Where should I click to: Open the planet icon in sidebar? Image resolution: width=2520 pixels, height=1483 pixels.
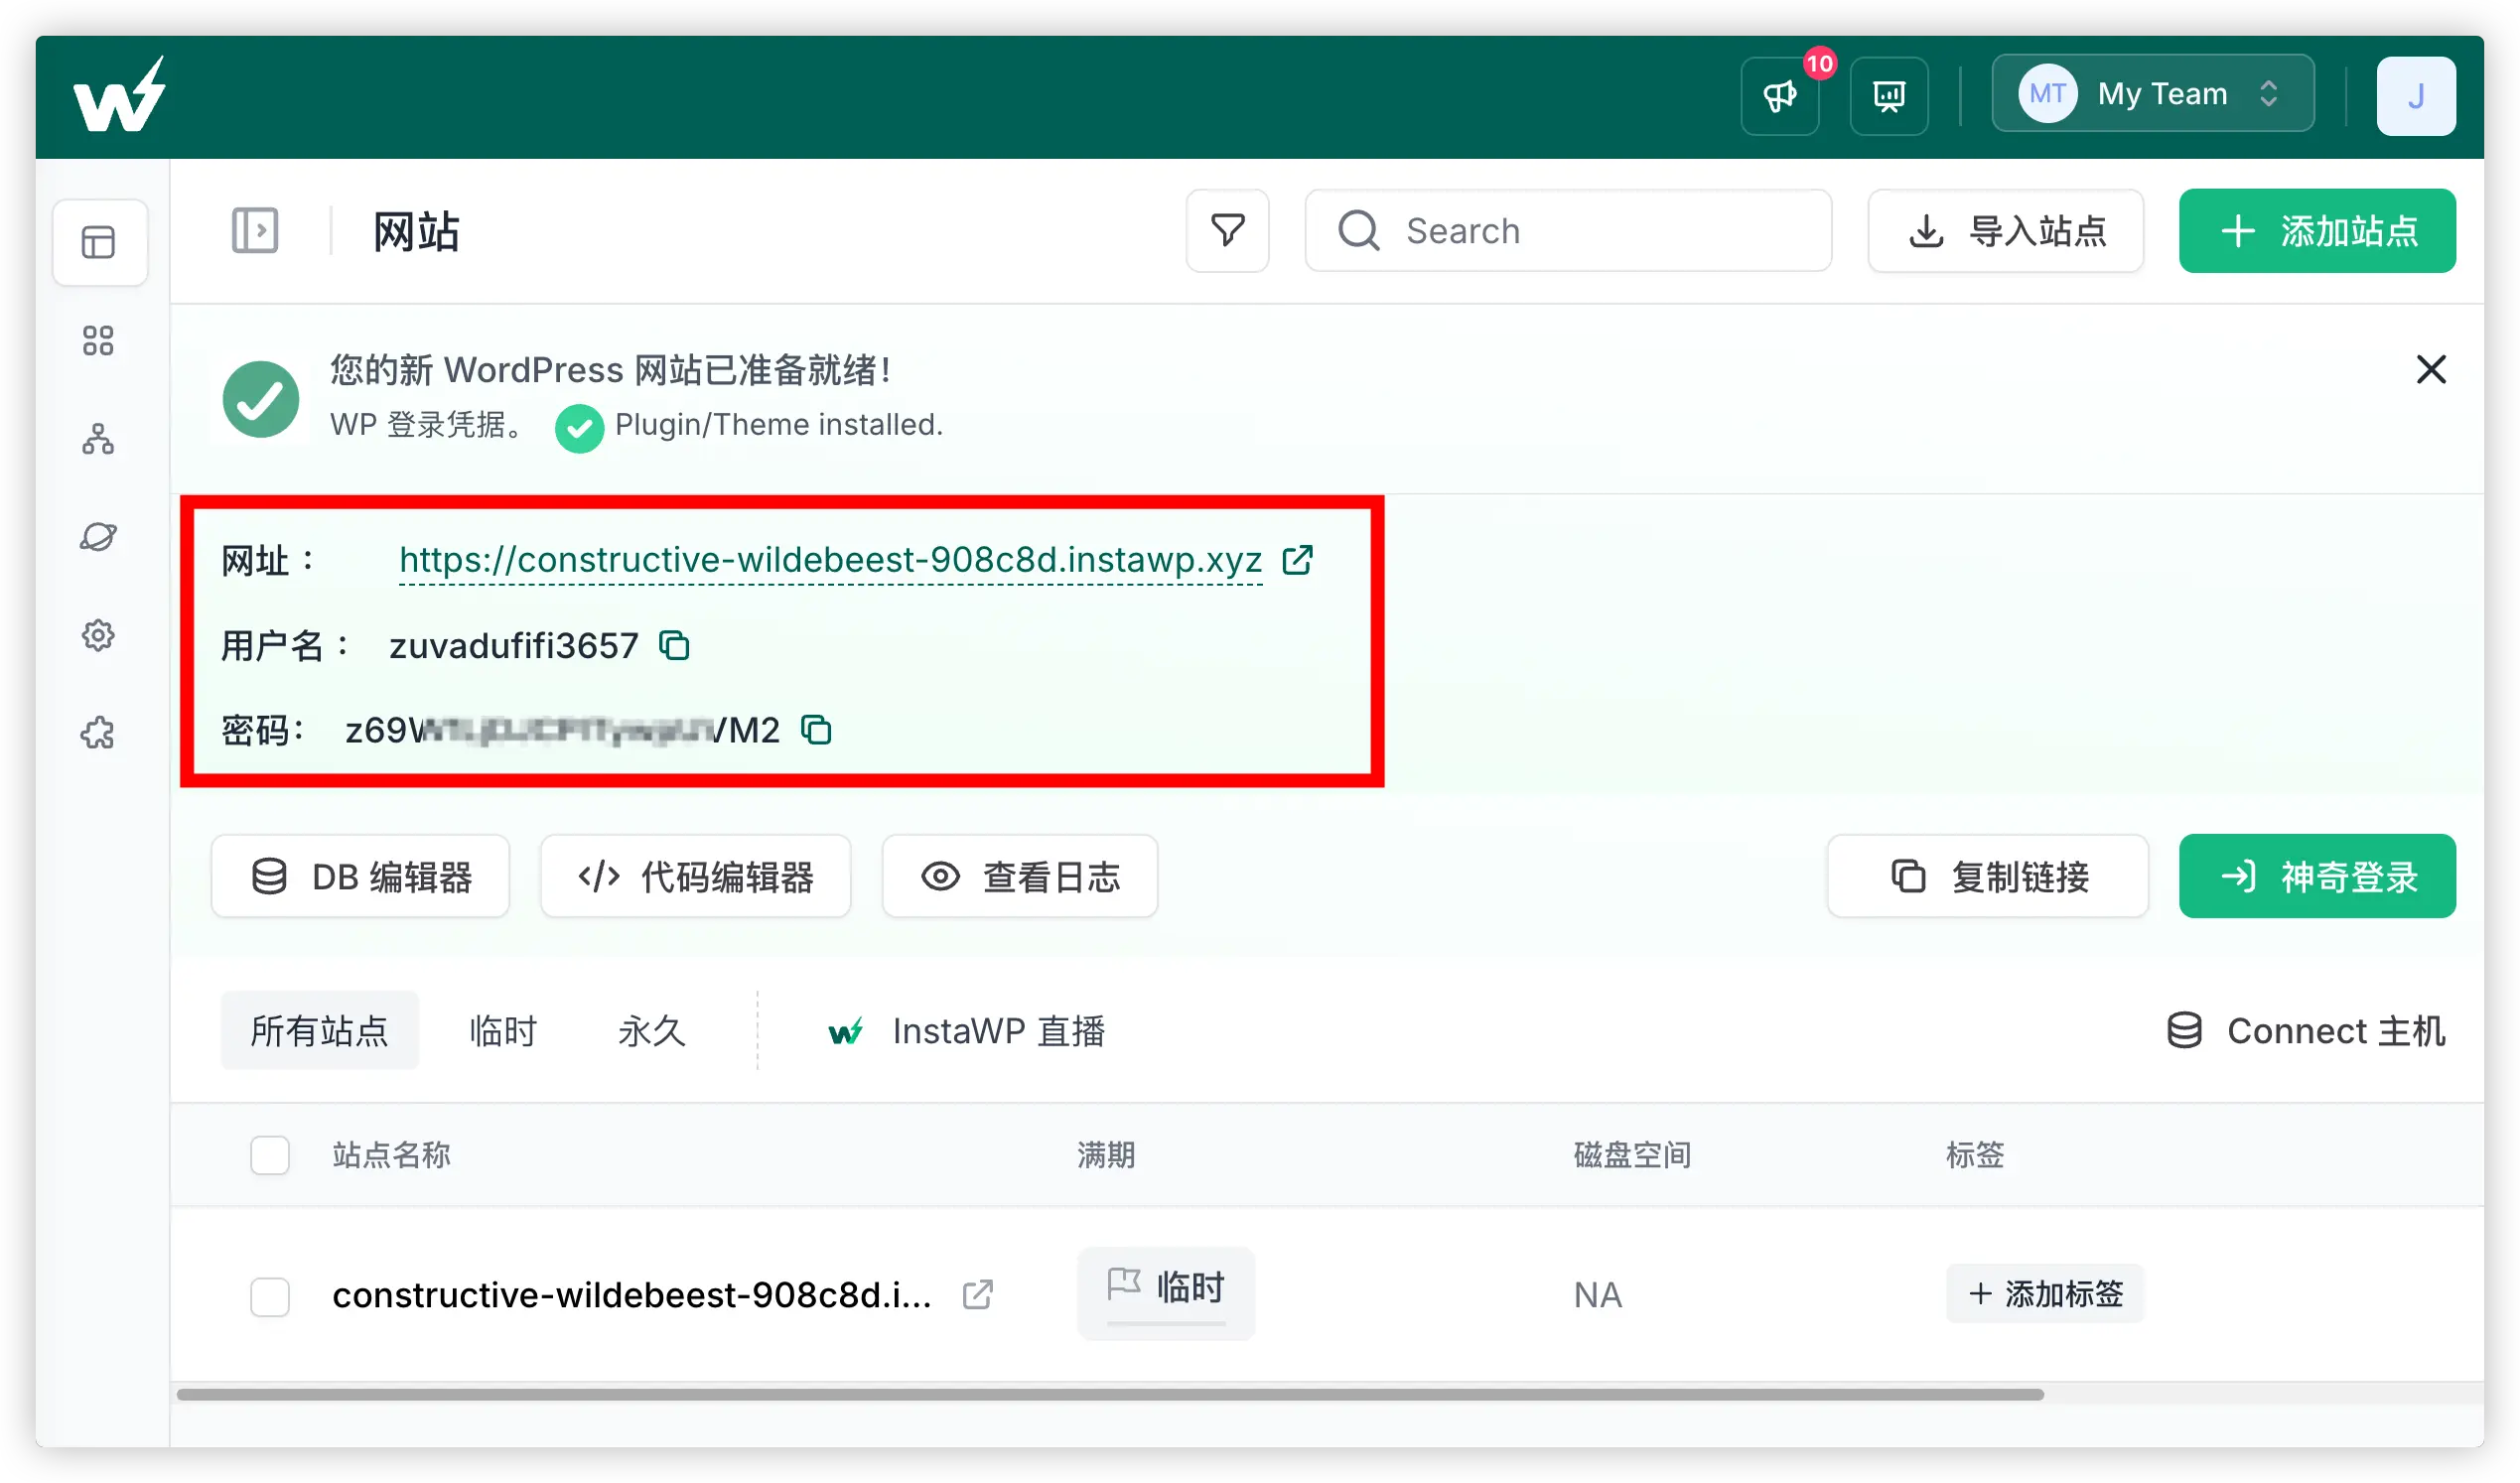(x=98, y=537)
